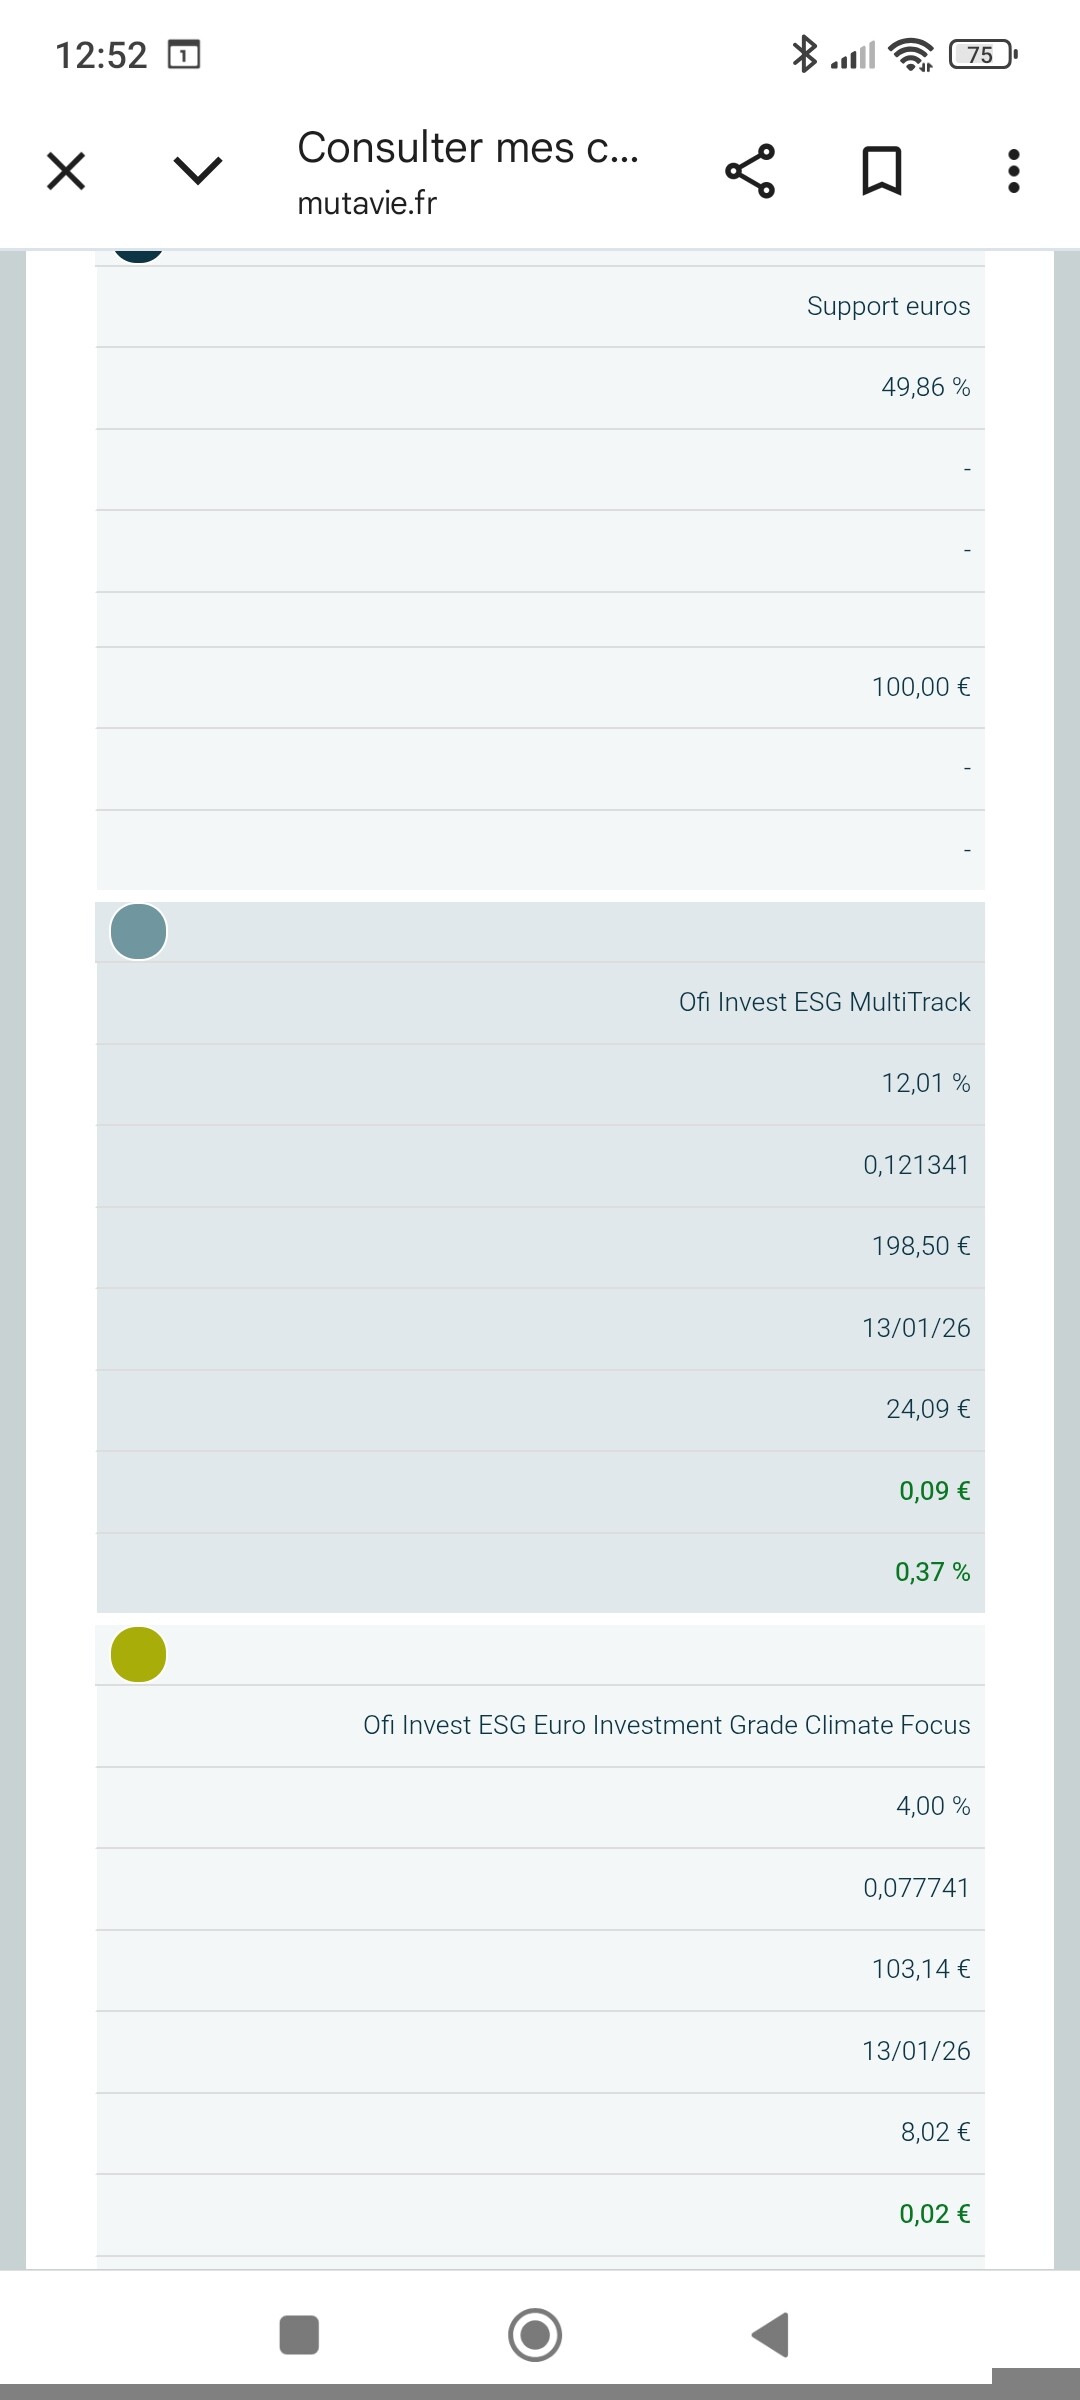Viewport: 1080px width, 2400px height.
Task: Select Ofi Invest ESG Euro Investment Grade Climate Focus
Action: point(666,1725)
